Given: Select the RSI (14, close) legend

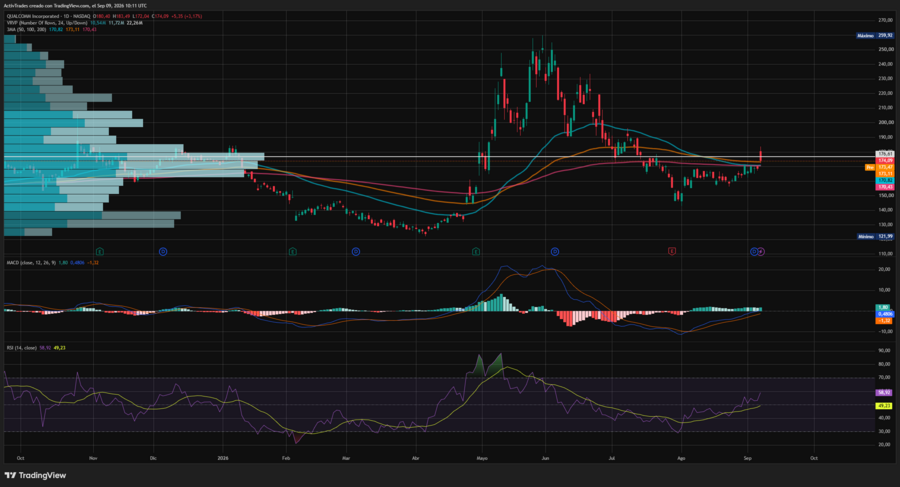Looking at the screenshot, I should coord(21,347).
